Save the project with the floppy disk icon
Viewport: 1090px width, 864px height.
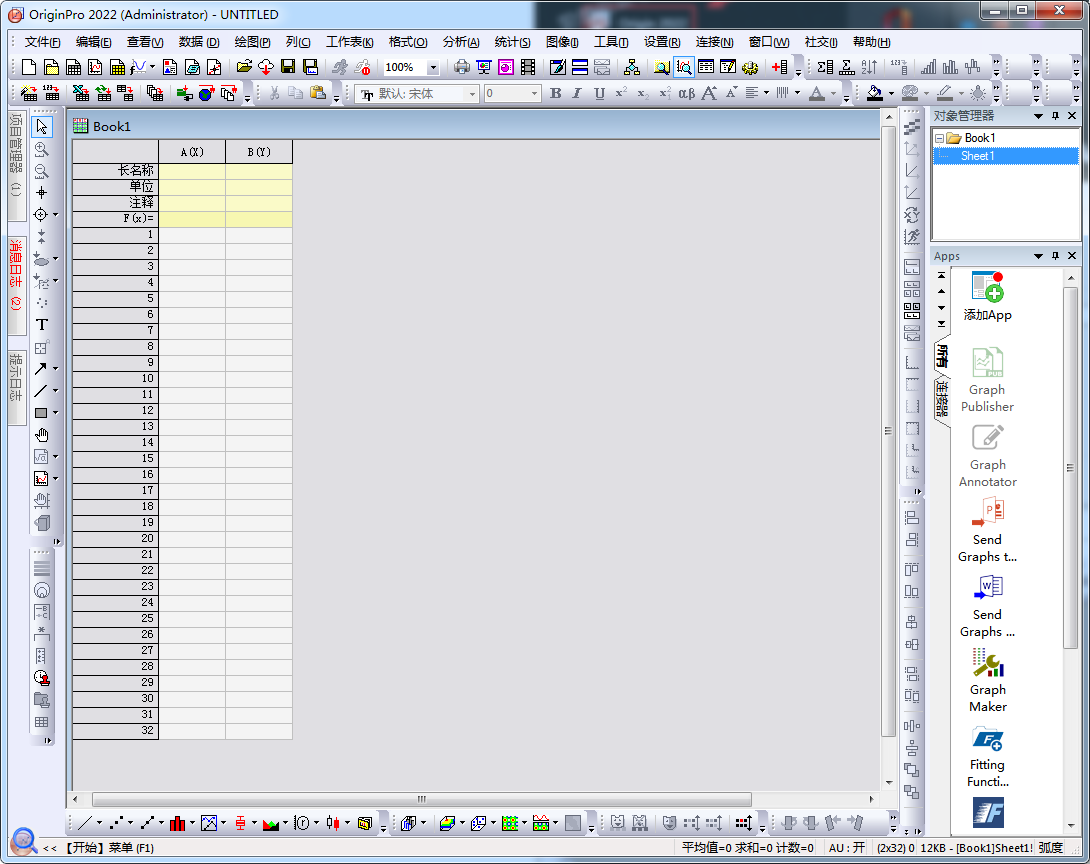click(x=288, y=67)
